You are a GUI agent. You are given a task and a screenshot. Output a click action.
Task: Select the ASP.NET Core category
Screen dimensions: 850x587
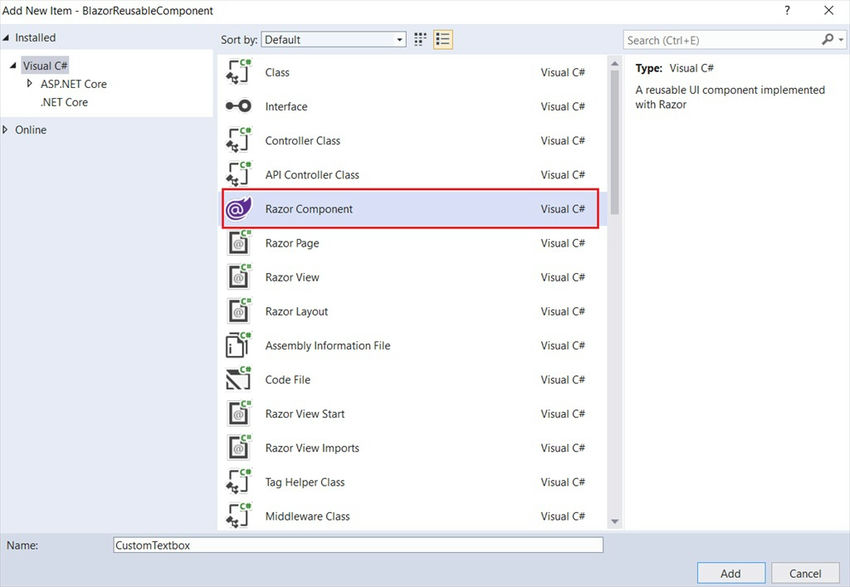[74, 84]
